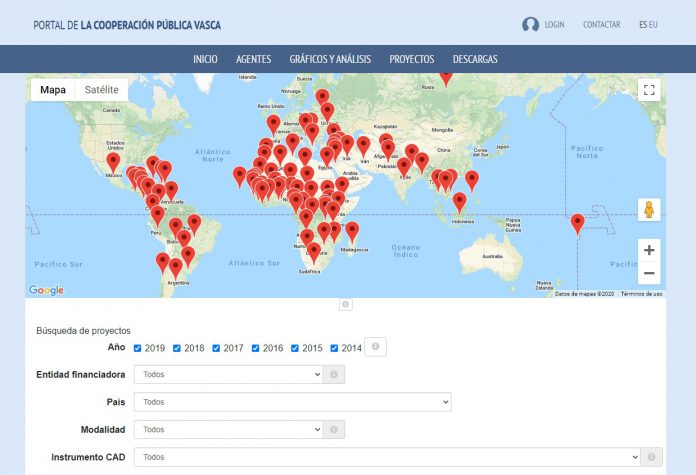
Task: Click the lone pin in the Pacific Ocean
Action: click(x=577, y=223)
